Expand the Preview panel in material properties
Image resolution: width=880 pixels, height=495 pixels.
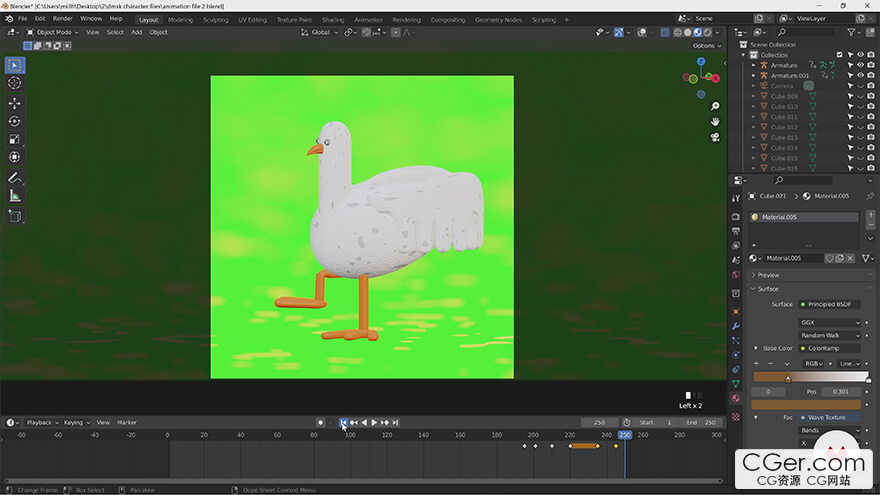coord(768,275)
